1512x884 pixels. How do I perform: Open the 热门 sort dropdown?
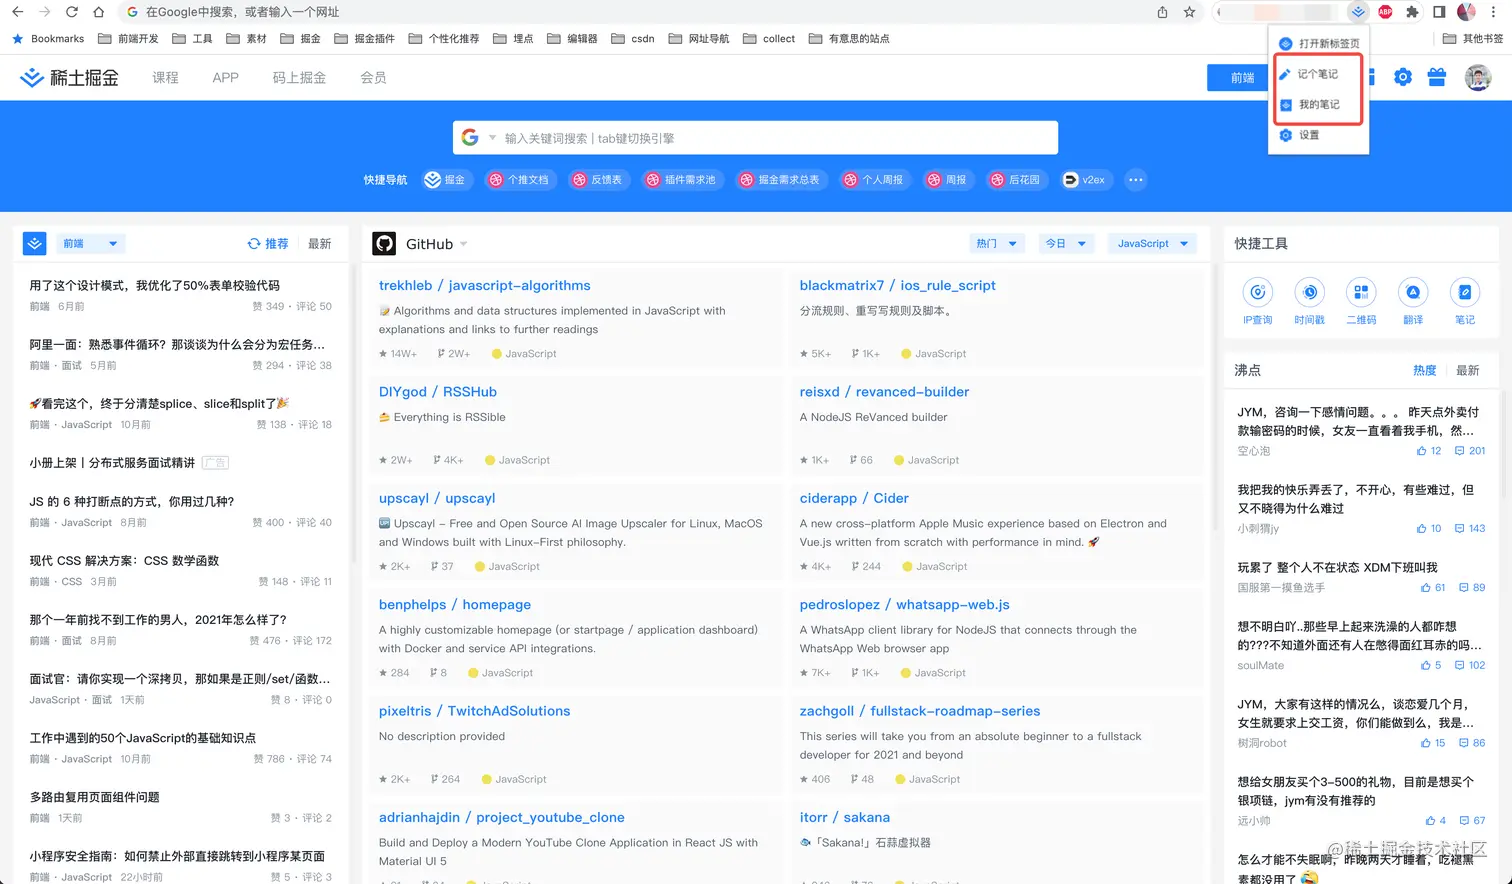coord(996,243)
